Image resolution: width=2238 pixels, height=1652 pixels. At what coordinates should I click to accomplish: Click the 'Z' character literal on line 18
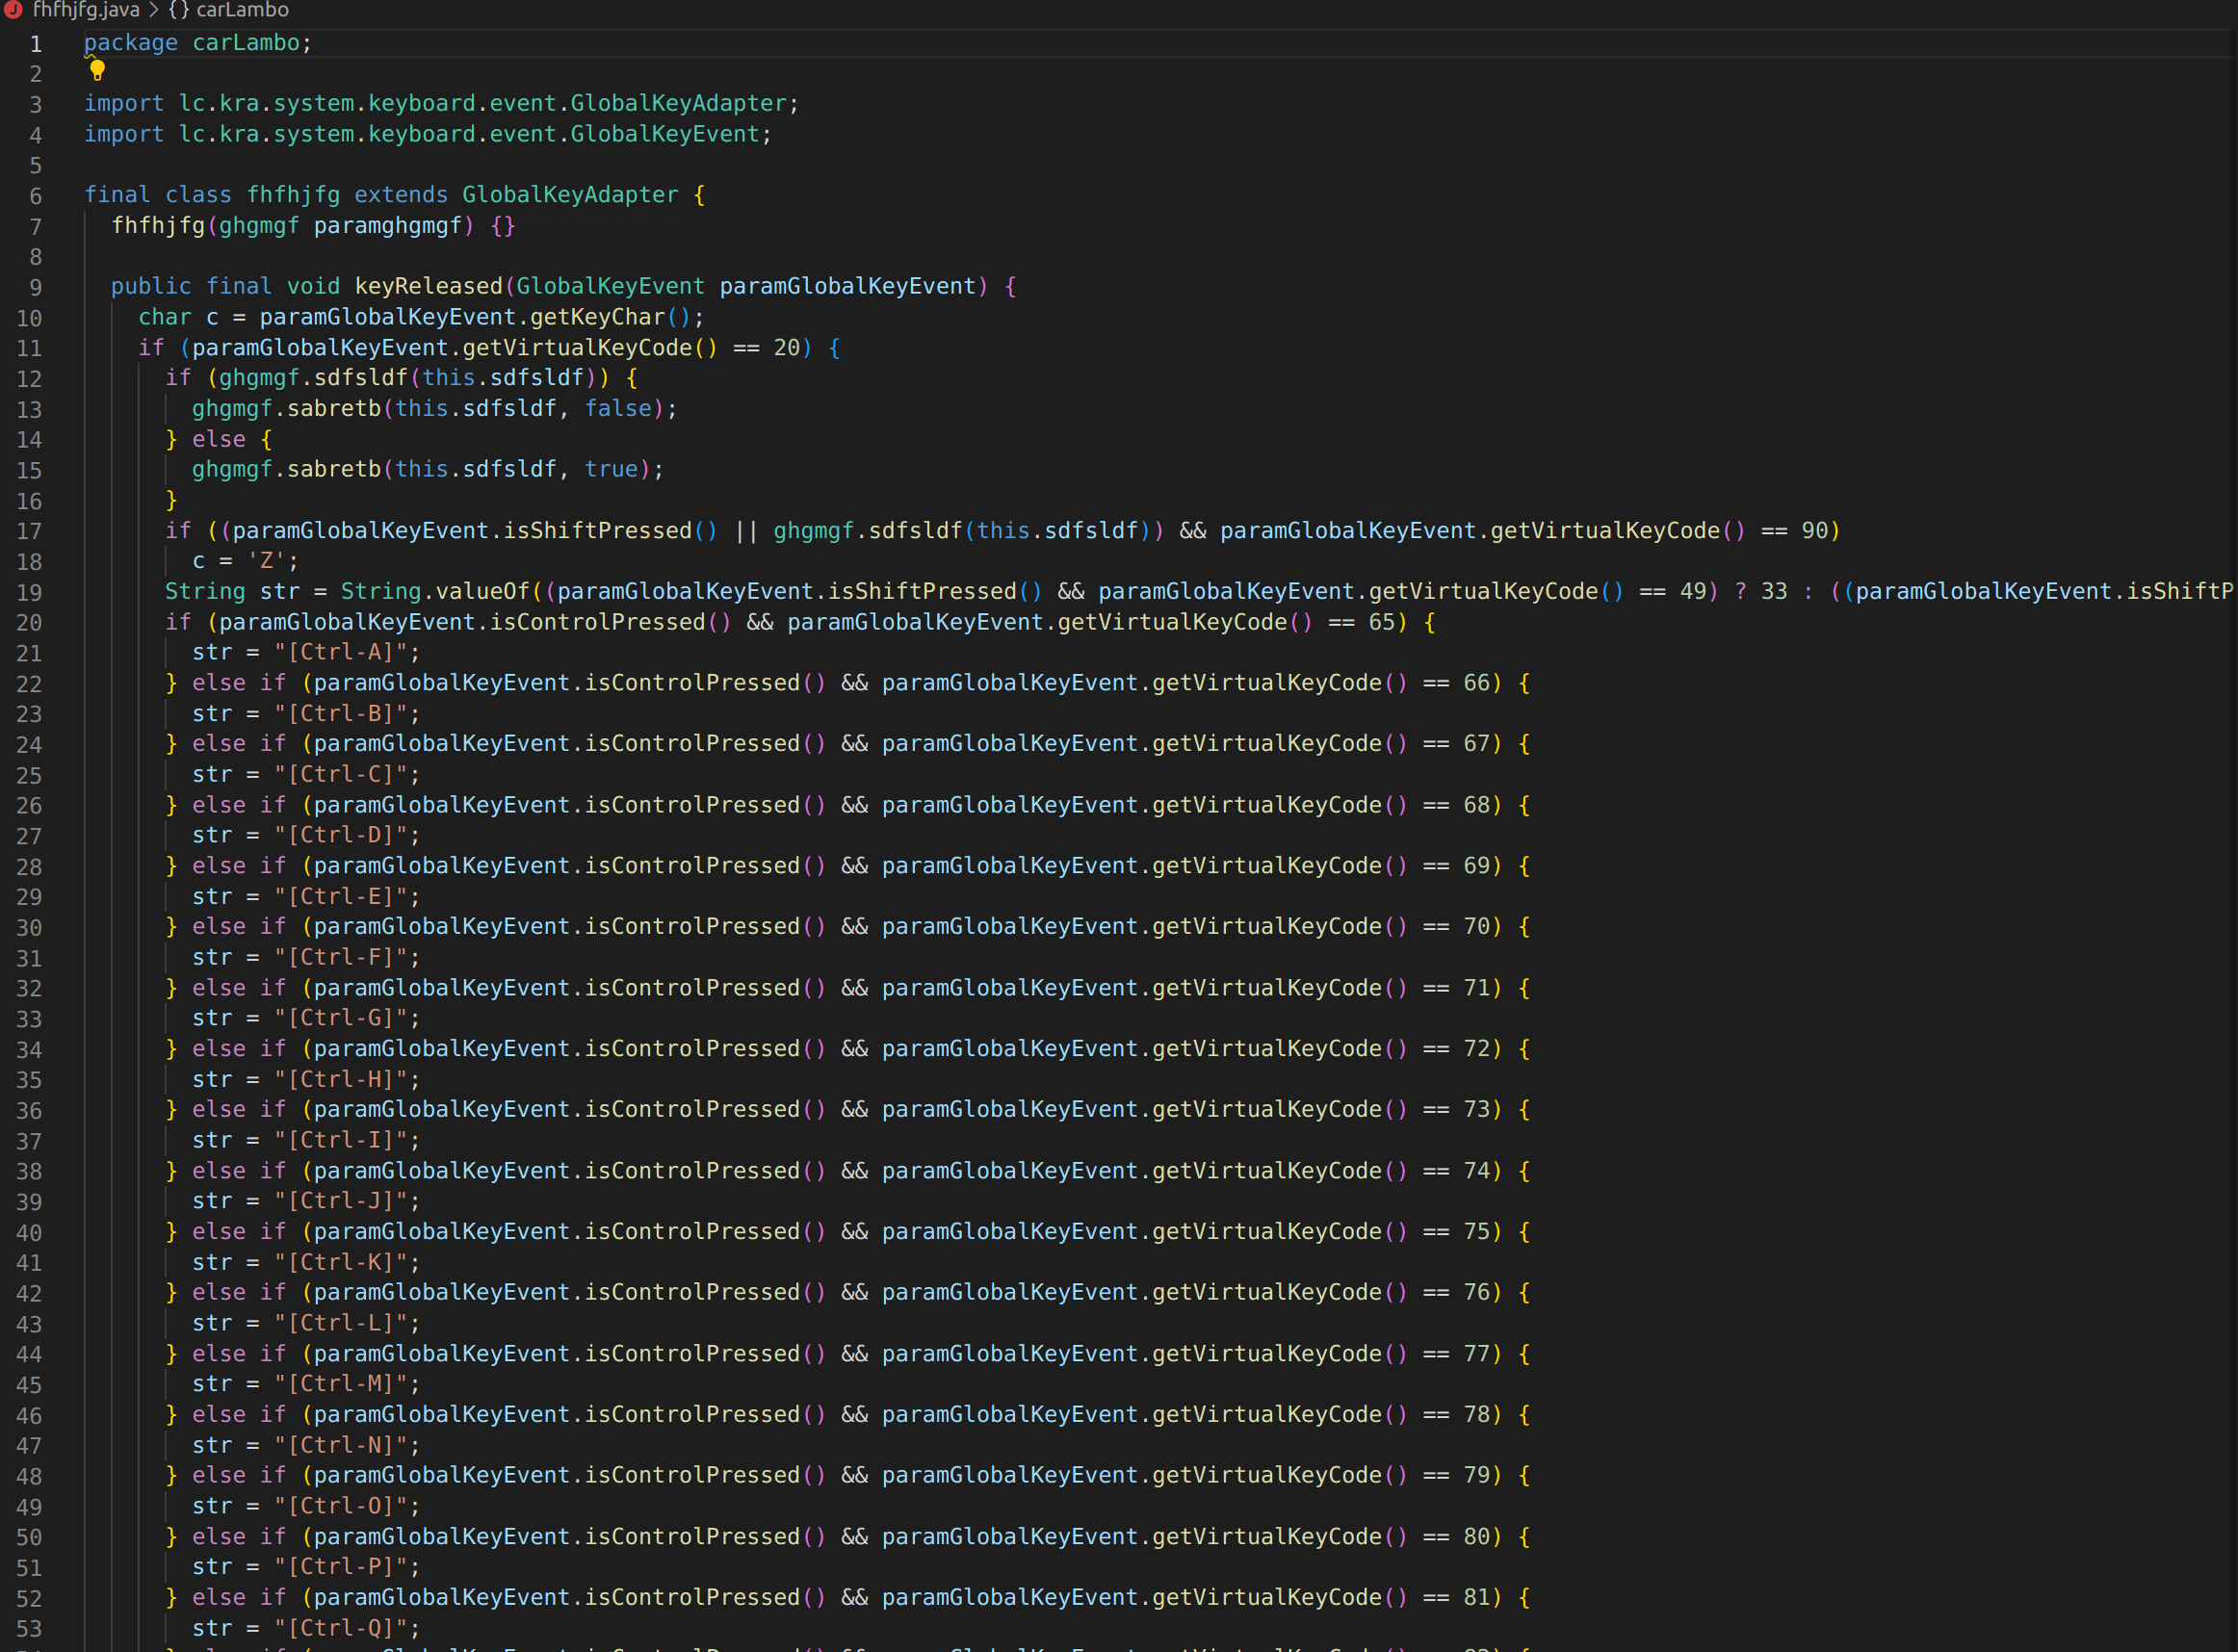[266, 561]
